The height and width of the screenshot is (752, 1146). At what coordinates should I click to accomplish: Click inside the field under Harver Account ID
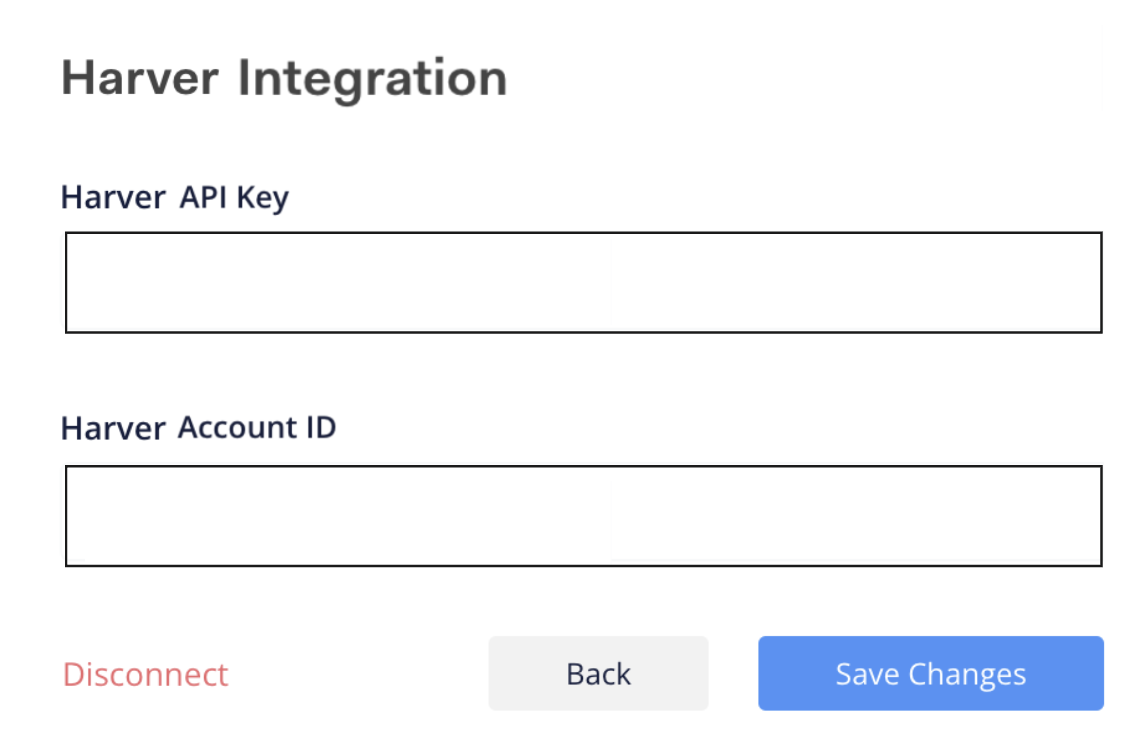(583, 515)
